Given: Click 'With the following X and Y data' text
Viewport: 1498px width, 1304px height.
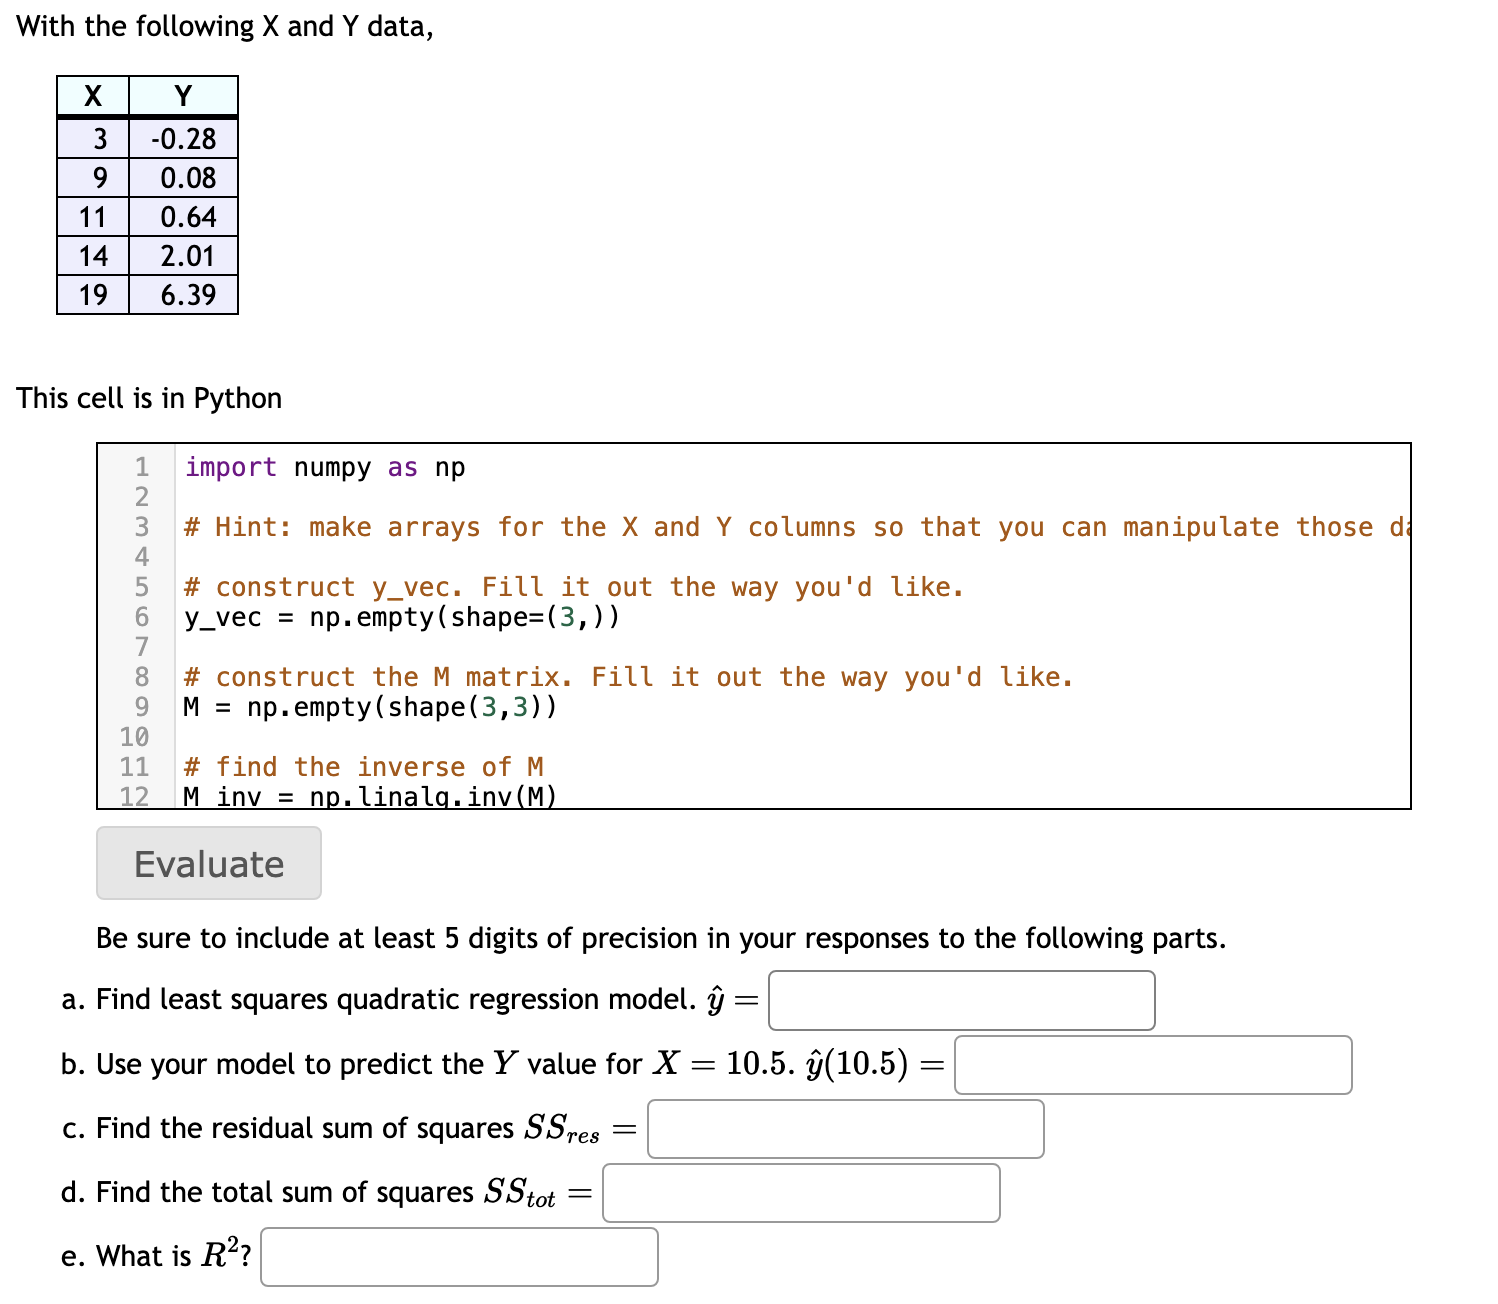Looking at the screenshot, I should [225, 26].
